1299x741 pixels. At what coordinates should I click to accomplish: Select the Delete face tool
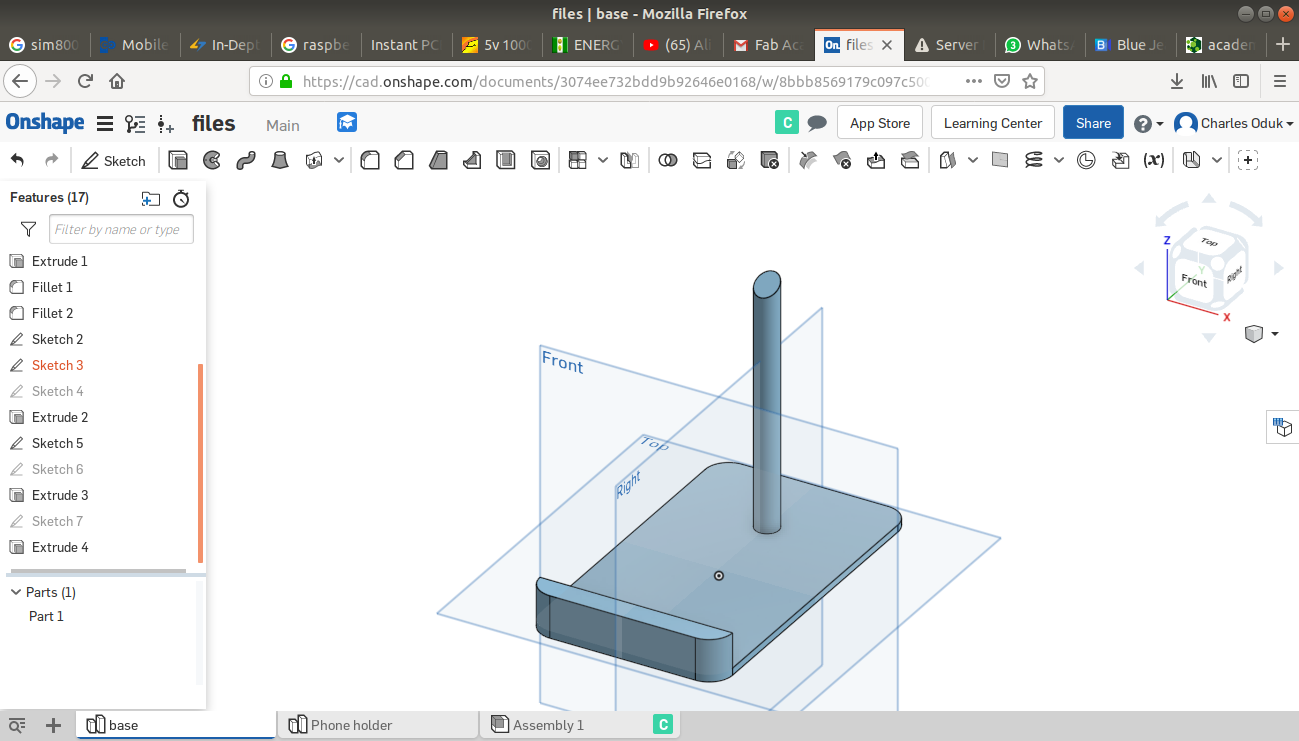point(842,160)
